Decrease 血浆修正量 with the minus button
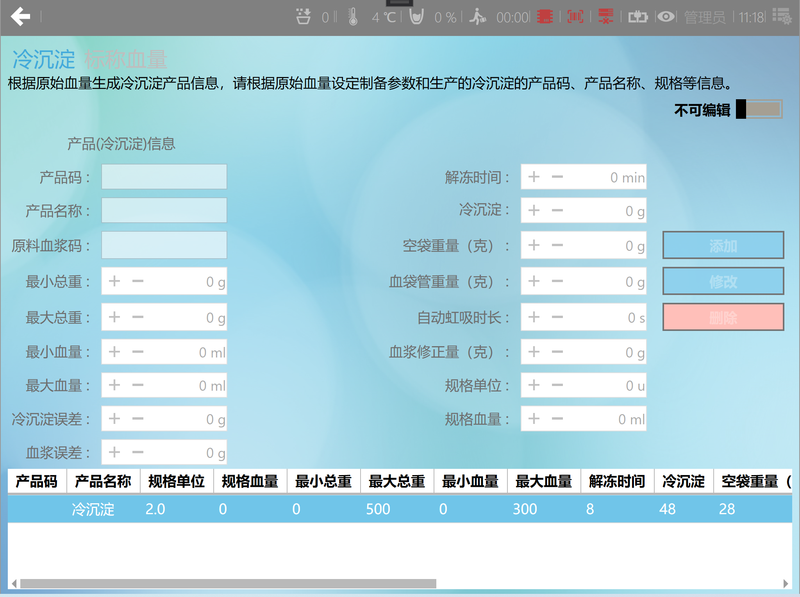 click(557, 352)
